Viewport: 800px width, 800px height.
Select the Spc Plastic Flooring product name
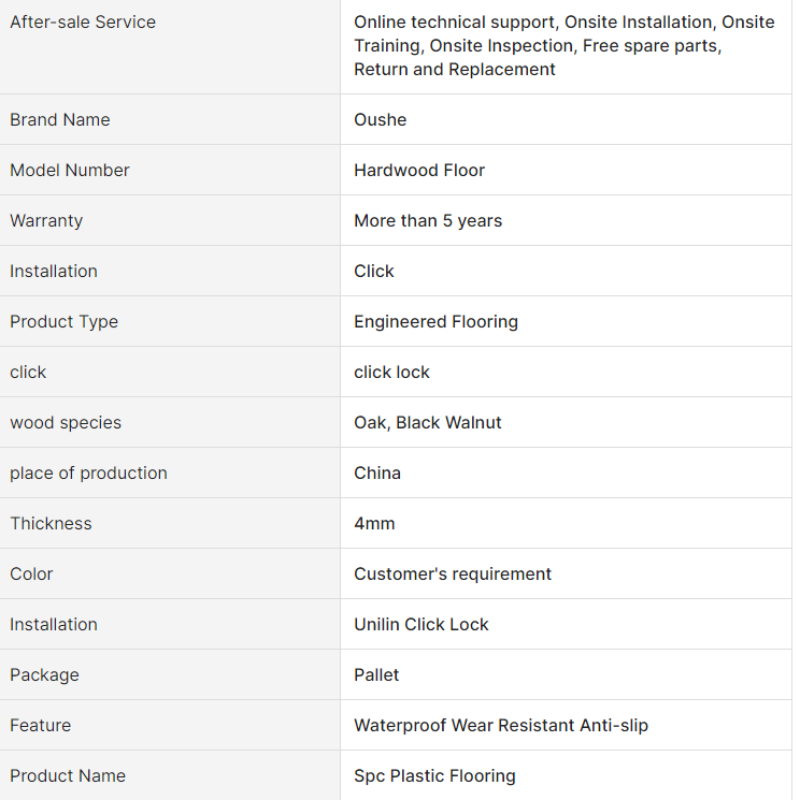coord(435,777)
